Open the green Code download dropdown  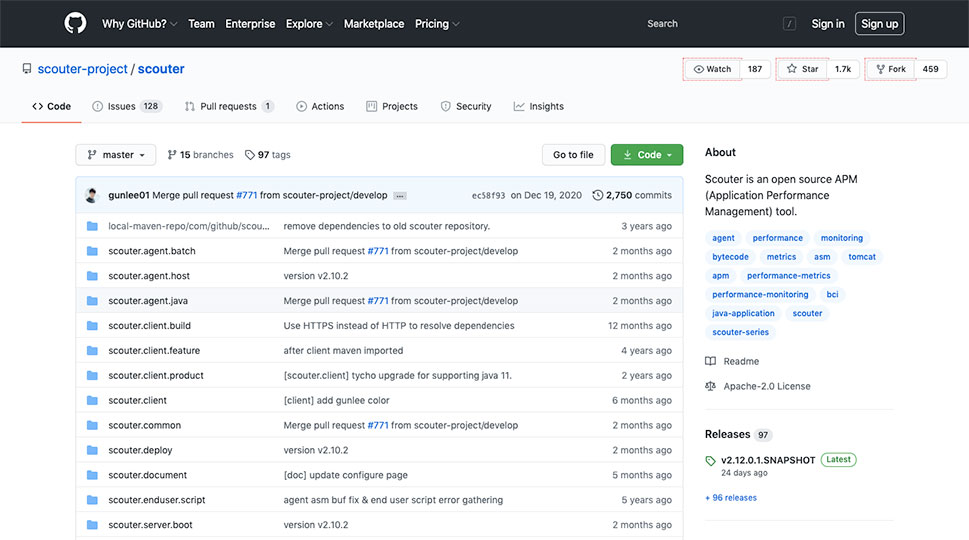tap(646, 154)
